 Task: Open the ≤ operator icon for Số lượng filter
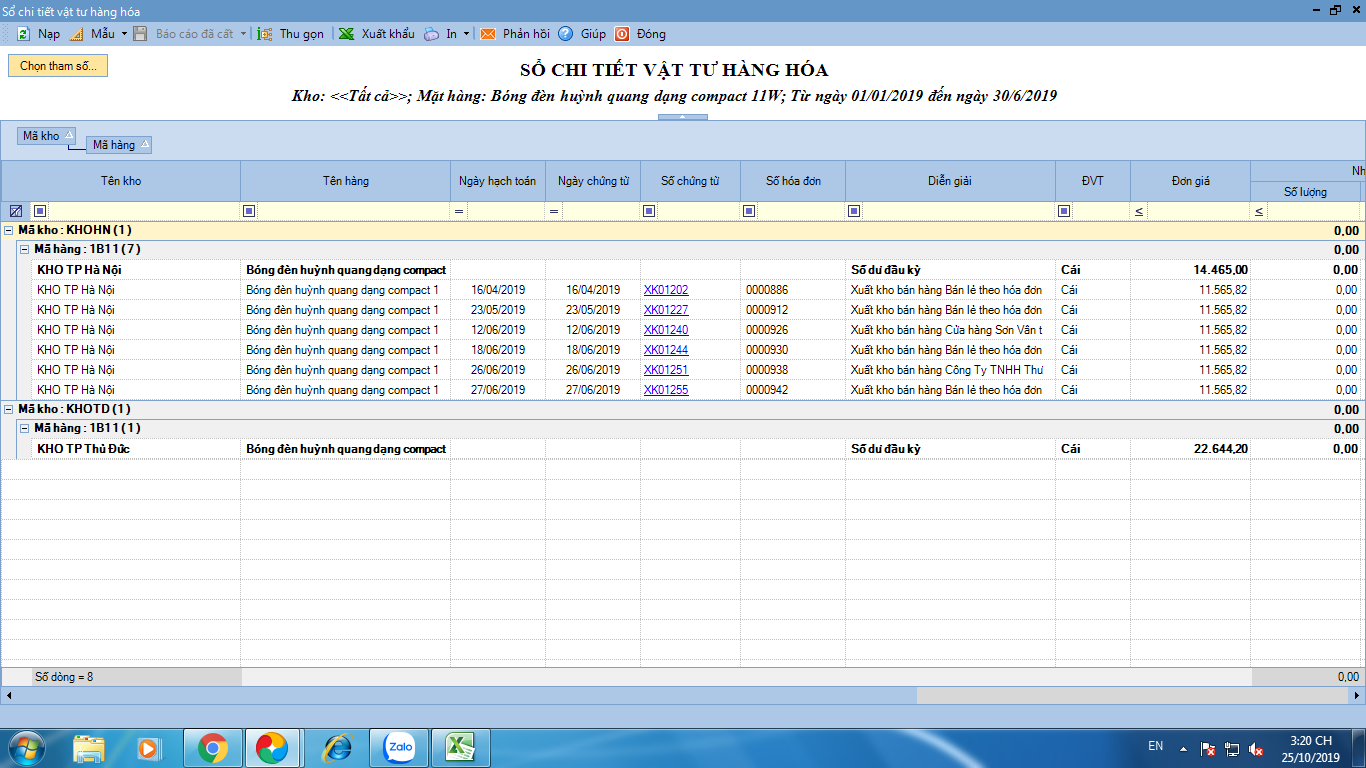click(x=1259, y=211)
